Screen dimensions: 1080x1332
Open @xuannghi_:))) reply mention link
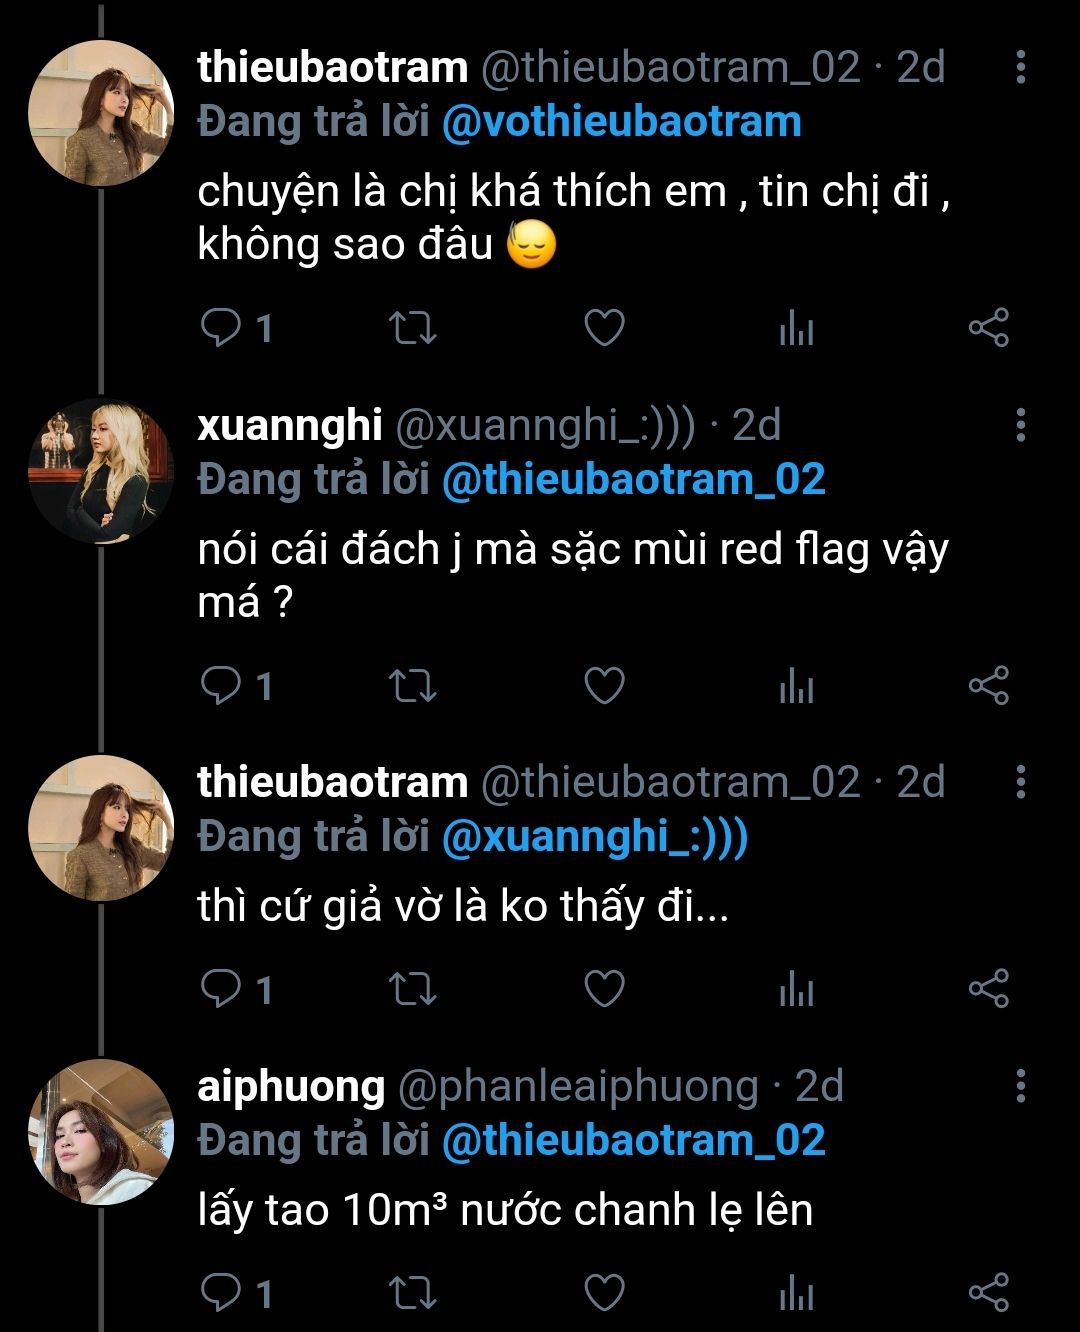tap(594, 837)
